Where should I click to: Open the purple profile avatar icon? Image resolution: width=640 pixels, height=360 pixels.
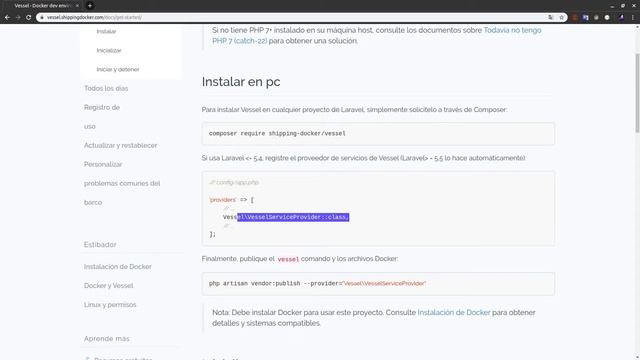pyautogui.click(x=621, y=18)
